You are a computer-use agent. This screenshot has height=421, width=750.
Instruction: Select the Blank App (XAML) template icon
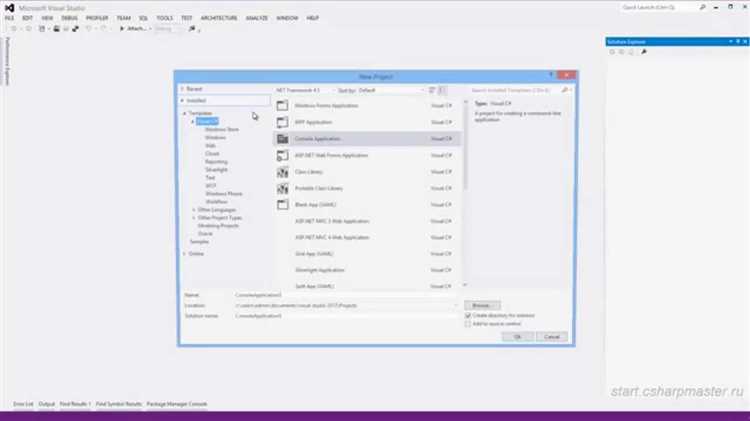[x=283, y=205]
